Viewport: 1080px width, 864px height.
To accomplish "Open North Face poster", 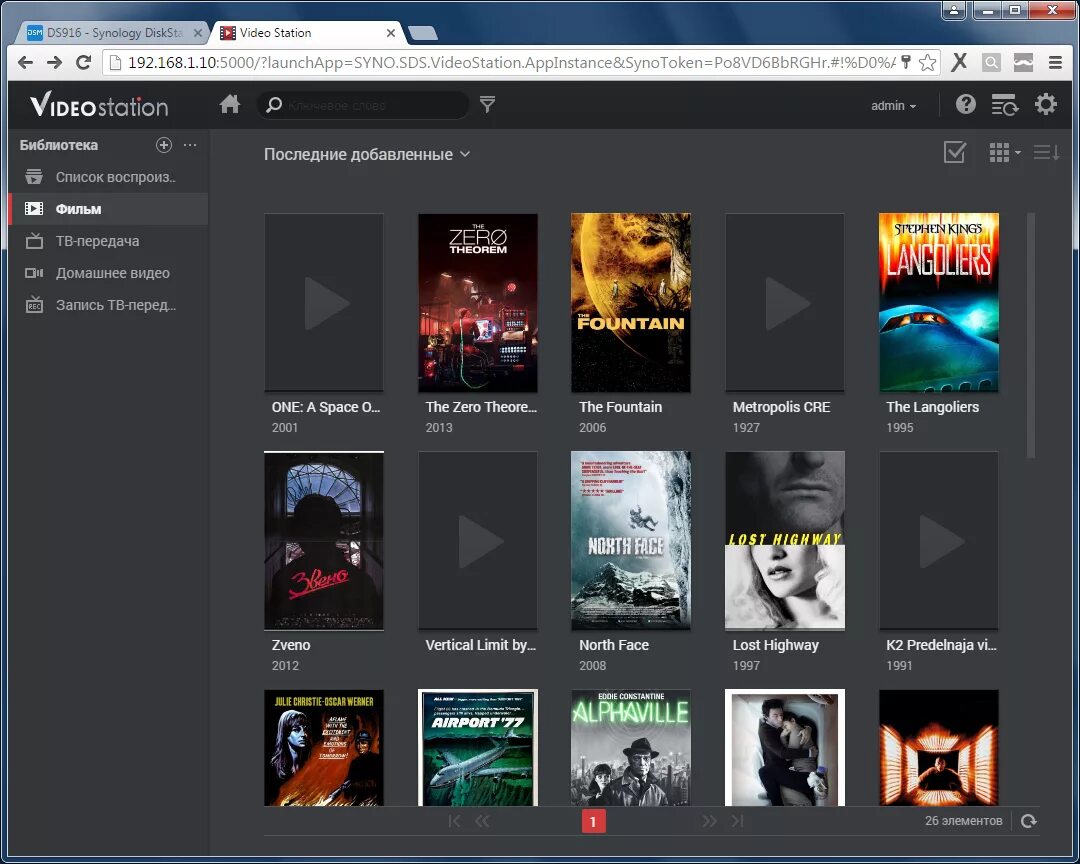I will [x=631, y=541].
